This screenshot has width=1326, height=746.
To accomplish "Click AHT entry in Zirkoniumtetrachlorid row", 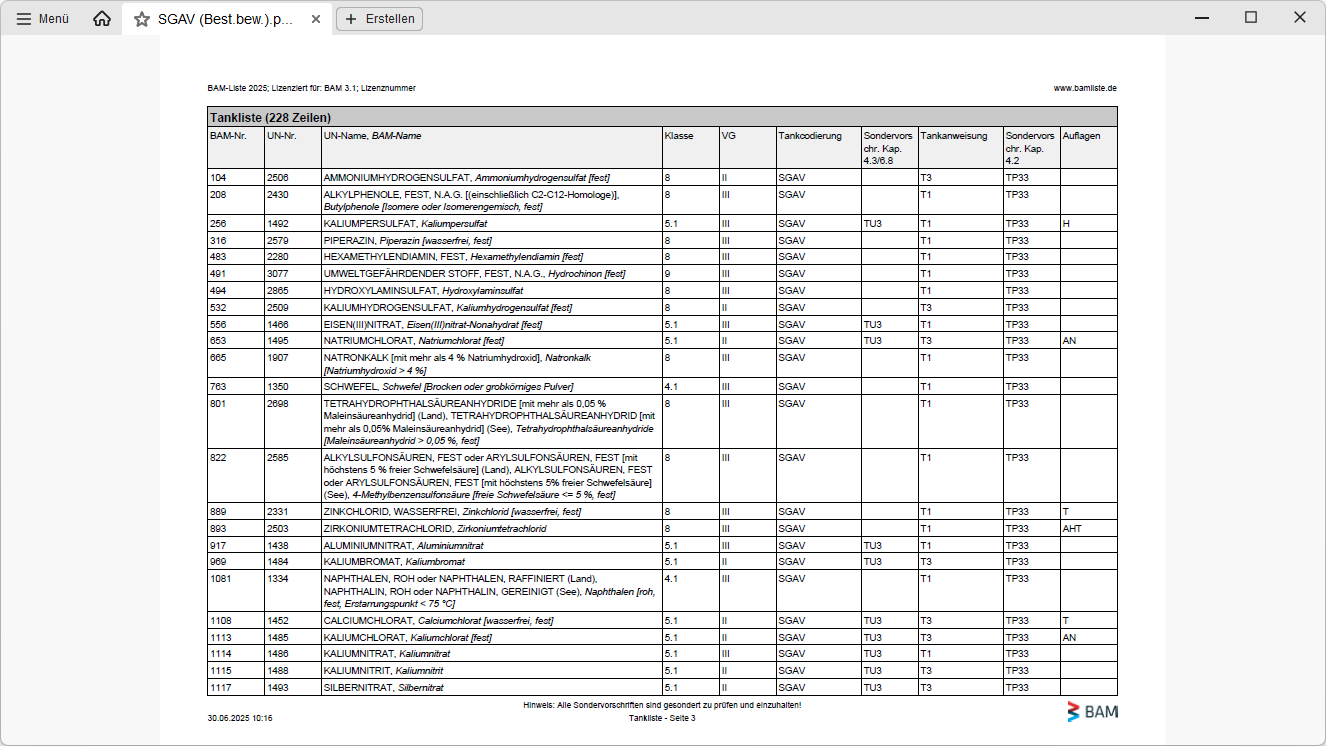I will point(1072,528).
